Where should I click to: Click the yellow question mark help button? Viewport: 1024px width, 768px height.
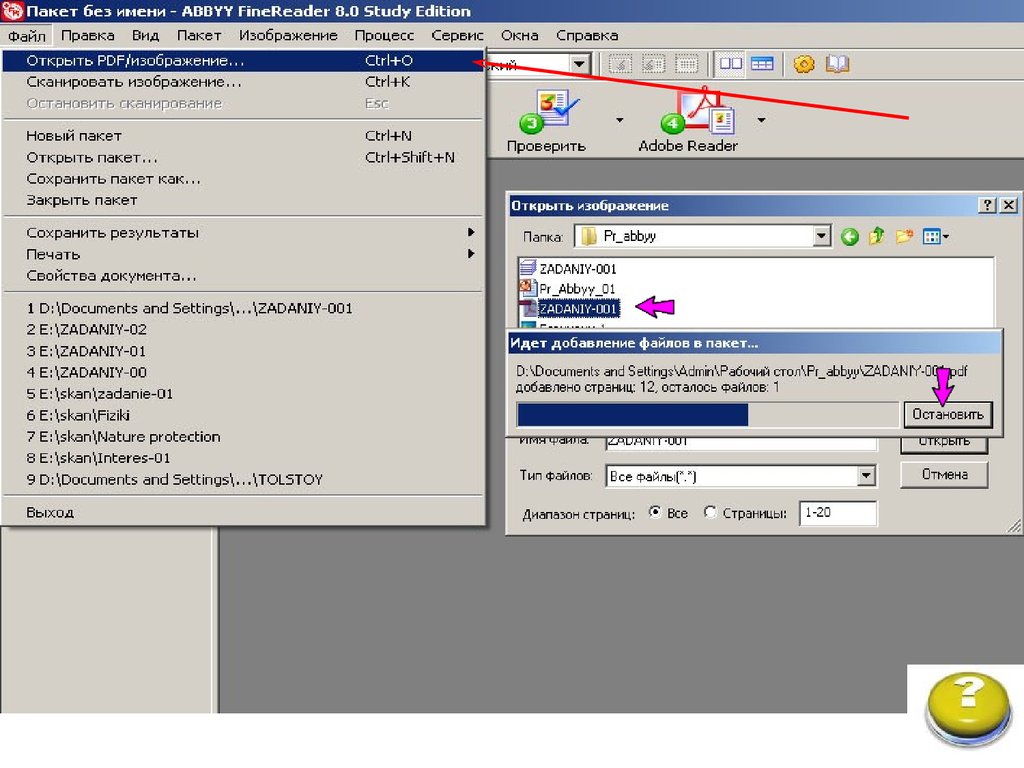968,709
